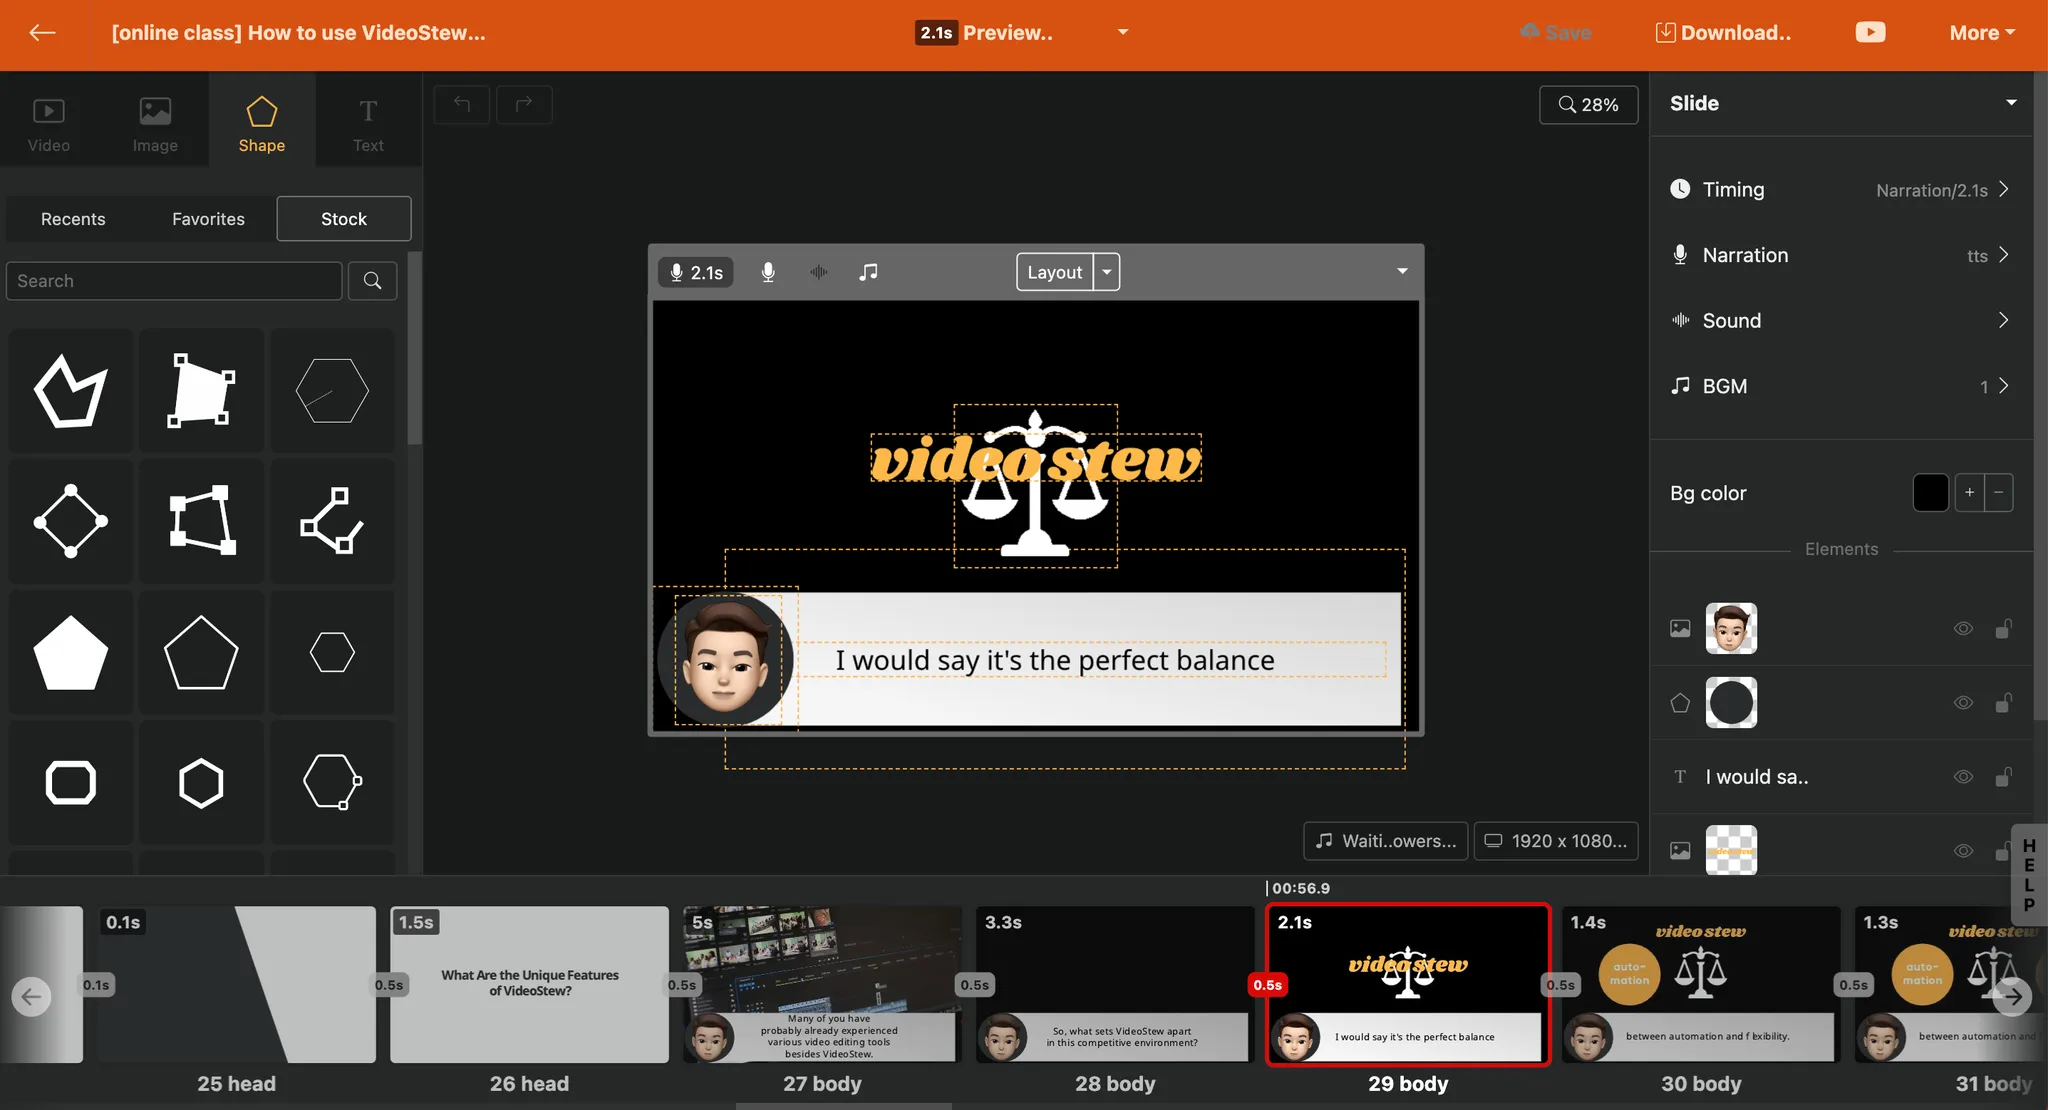Select the crown polygon shape
Image resolution: width=2048 pixels, height=1110 pixels.
tap(71, 390)
